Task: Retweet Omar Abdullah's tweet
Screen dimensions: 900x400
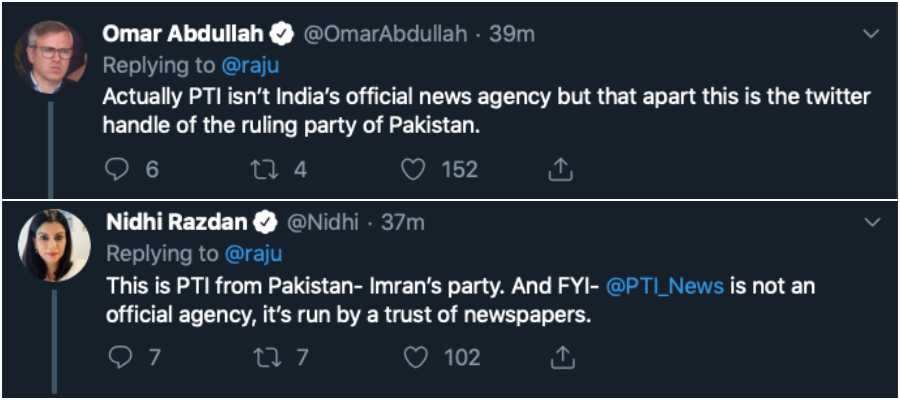Action: (265, 170)
